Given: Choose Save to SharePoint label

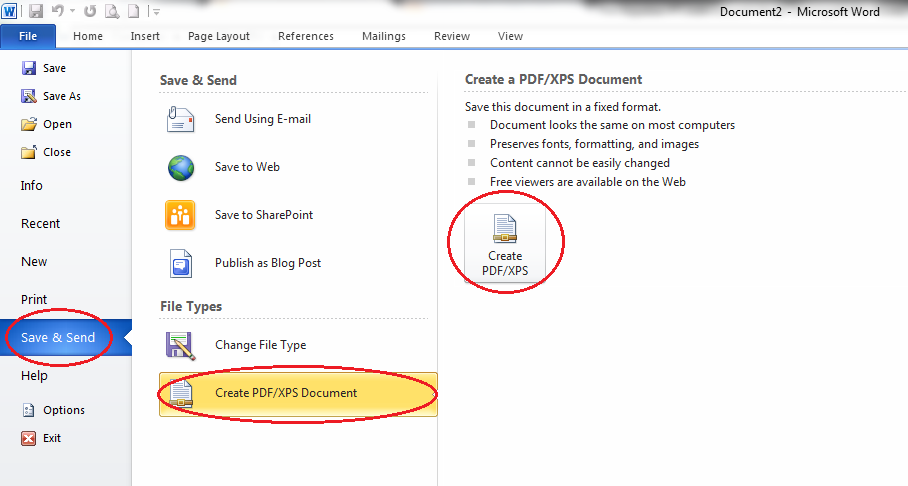Looking at the screenshot, I should 264,215.
